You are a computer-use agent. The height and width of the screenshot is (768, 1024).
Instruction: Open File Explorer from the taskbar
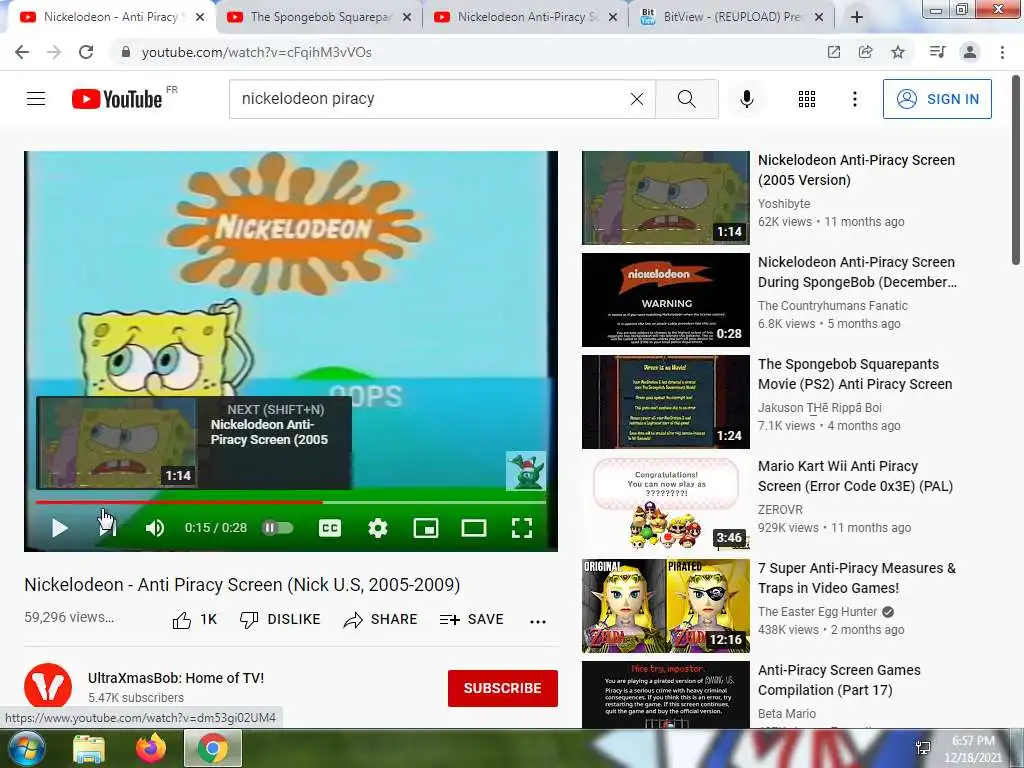click(x=89, y=749)
